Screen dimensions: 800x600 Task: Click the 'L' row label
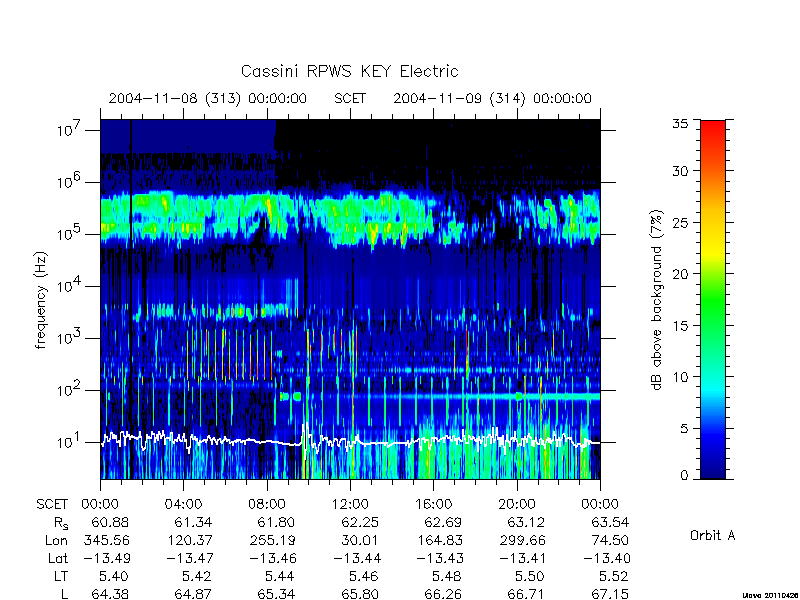(x=64, y=594)
